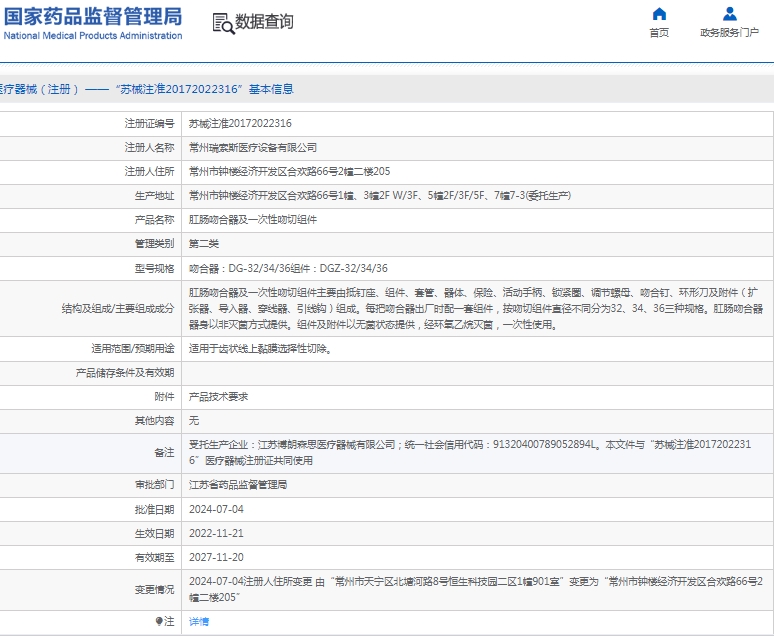Image resolution: width=774 pixels, height=637 pixels.
Task: Select expiry date 2027-11-20
Action: [x=216, y=557]
